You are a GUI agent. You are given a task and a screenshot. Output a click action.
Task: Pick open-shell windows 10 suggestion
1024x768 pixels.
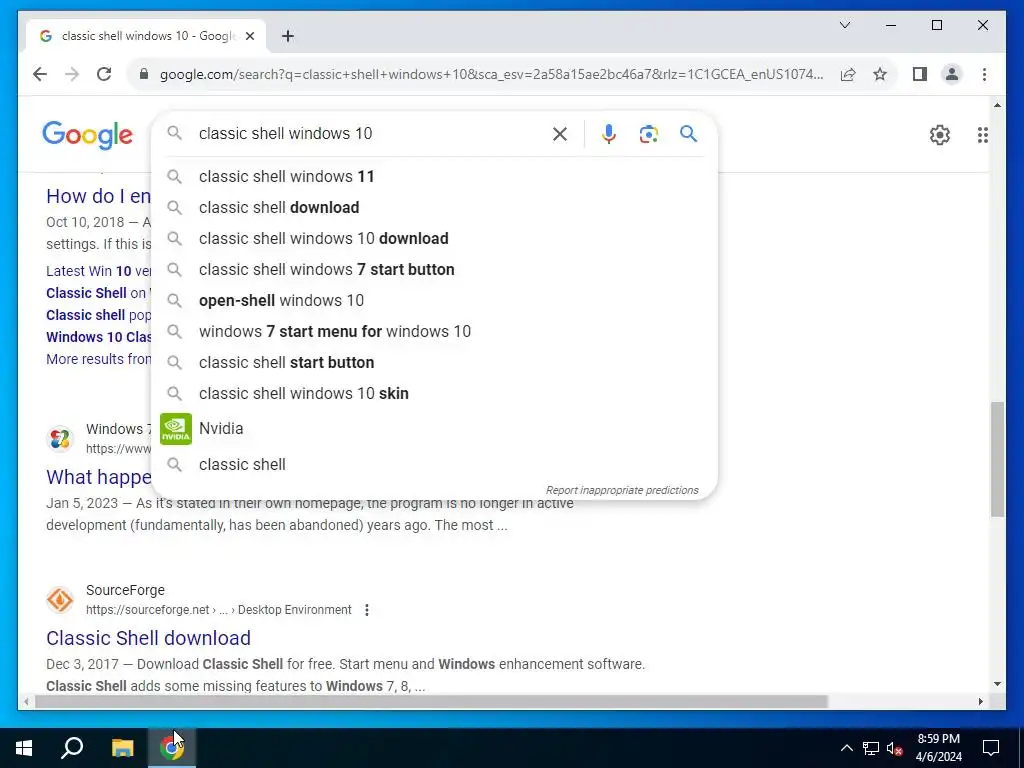click(434, 300)
